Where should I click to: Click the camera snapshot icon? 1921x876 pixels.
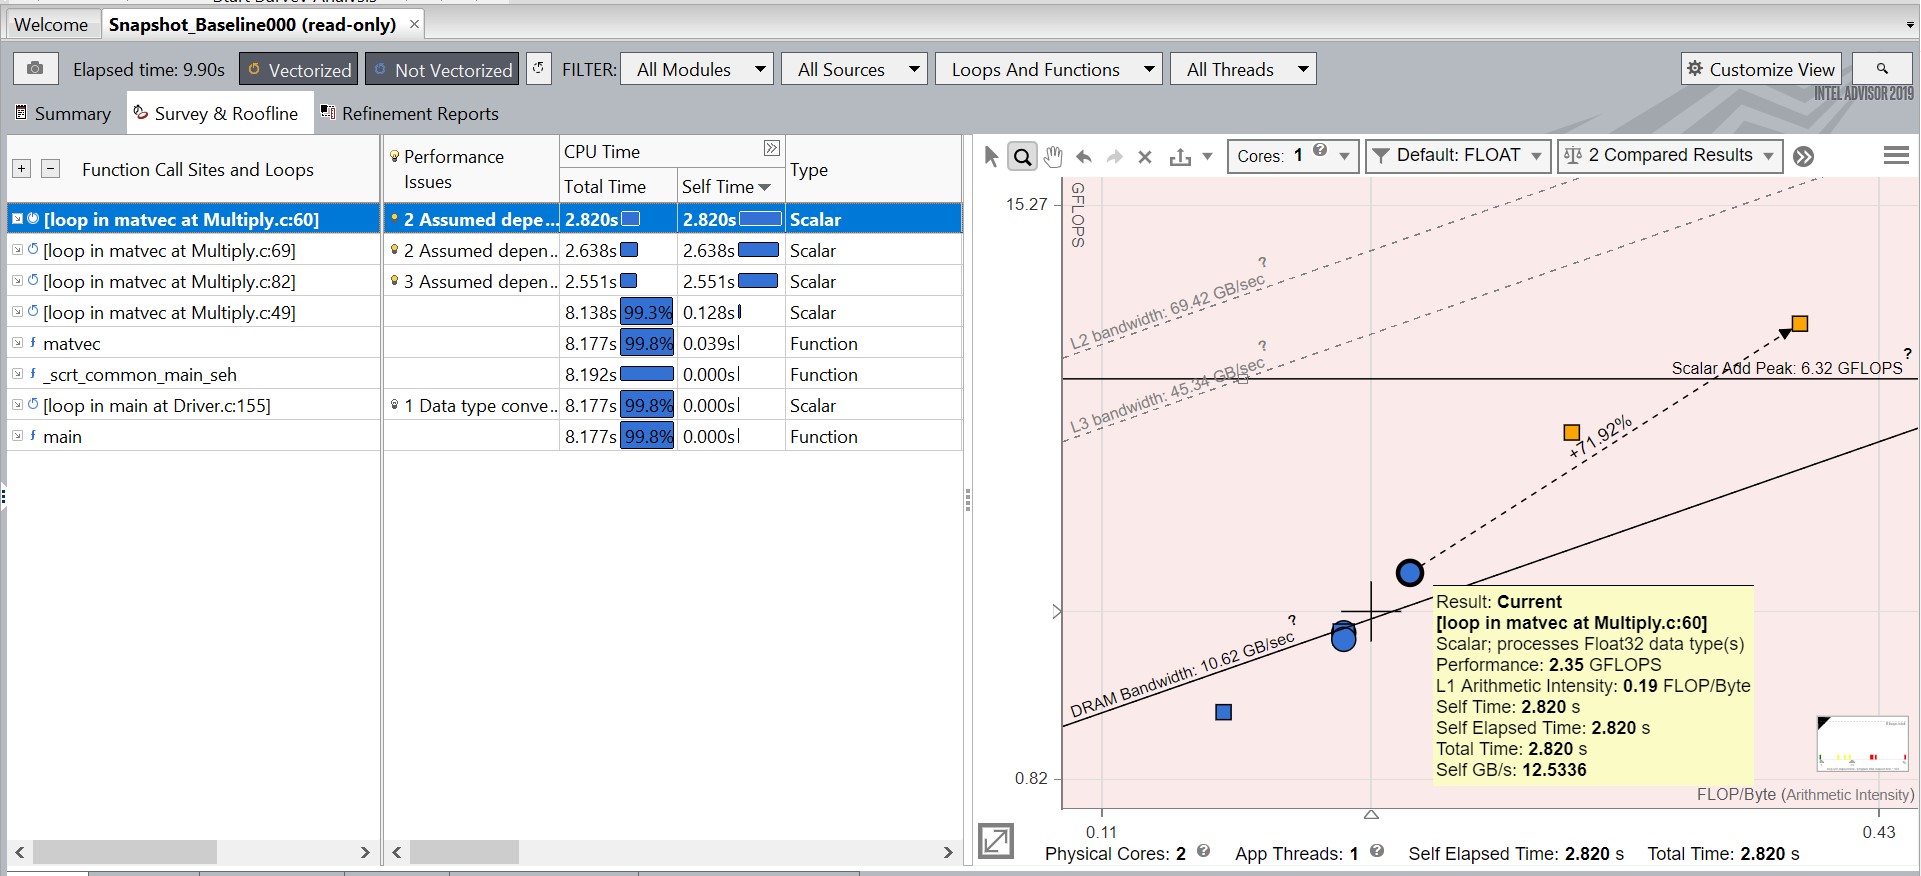[x=35, y=69]
